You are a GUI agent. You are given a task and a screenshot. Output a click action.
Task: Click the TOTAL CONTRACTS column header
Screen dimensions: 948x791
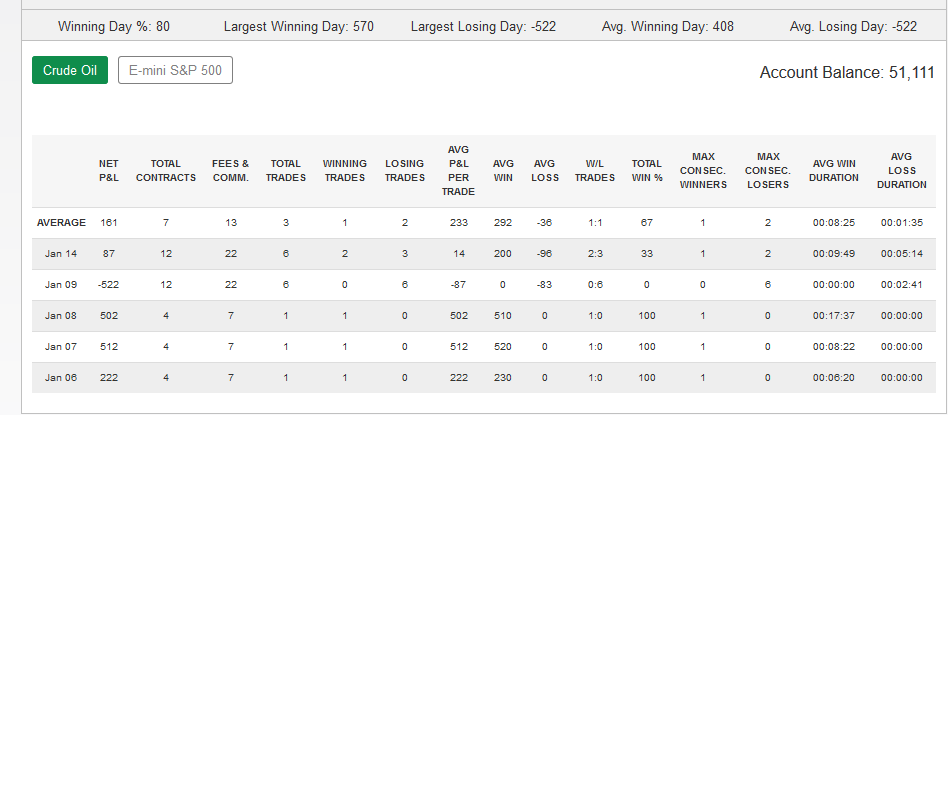(x=166, y=171)
